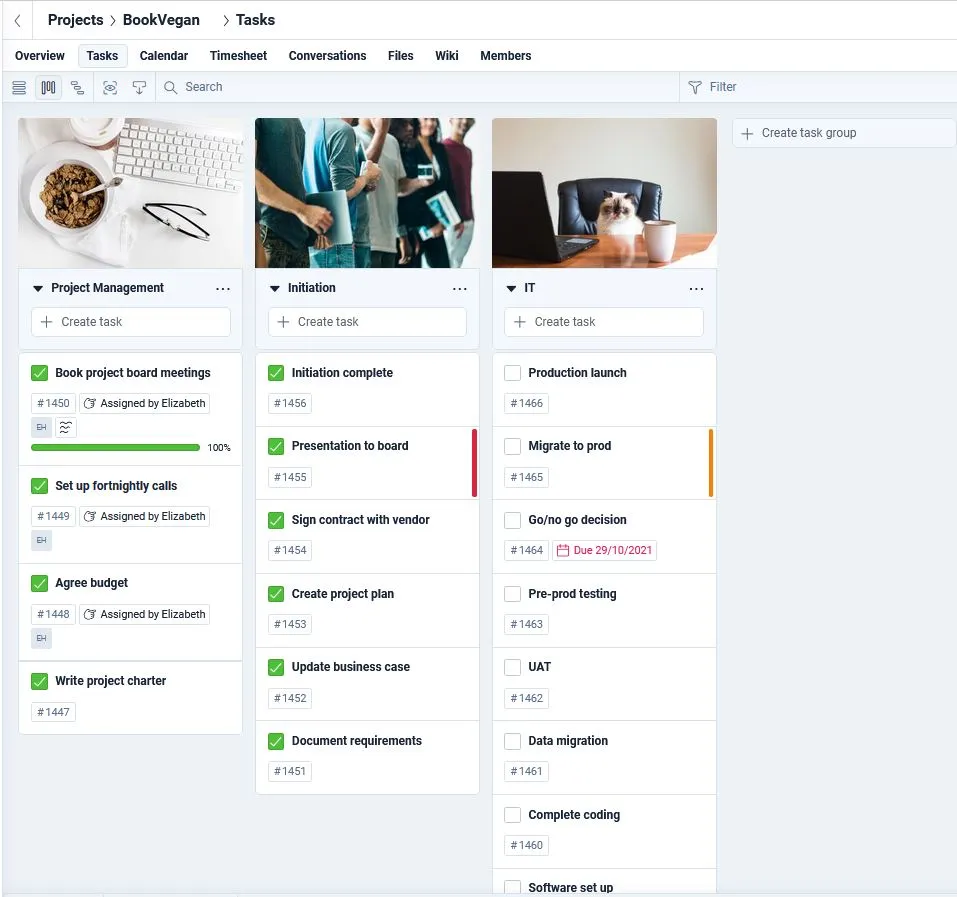Viewport: 957px width, 897px height.
Task: Open Project Management group options menu
Action: [223, 289]
